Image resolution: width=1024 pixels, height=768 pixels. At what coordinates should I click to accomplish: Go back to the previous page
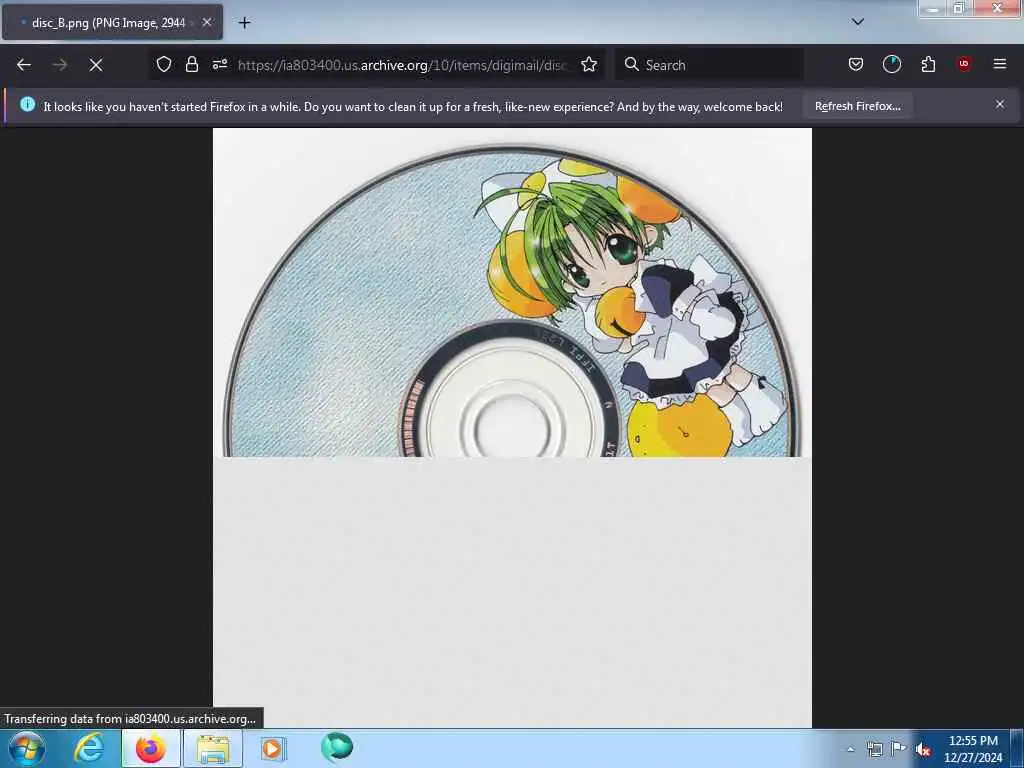[x=24, y=65]
